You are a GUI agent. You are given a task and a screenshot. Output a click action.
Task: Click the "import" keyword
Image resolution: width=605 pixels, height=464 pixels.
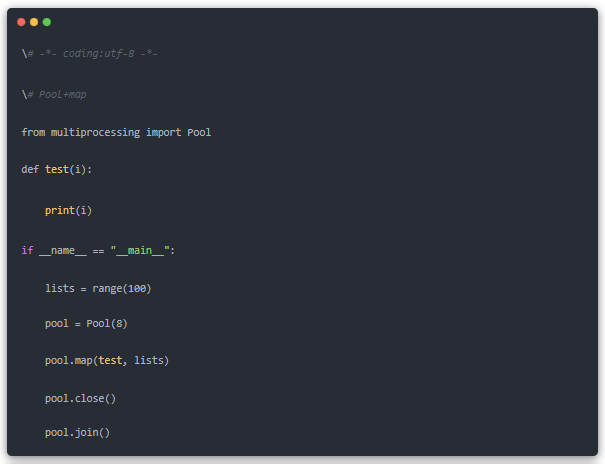[x=163, y=132]
